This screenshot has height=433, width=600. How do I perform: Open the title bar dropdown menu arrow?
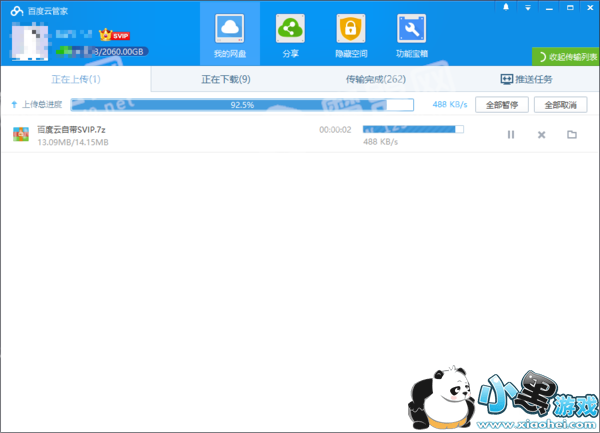tap(528, 8)
